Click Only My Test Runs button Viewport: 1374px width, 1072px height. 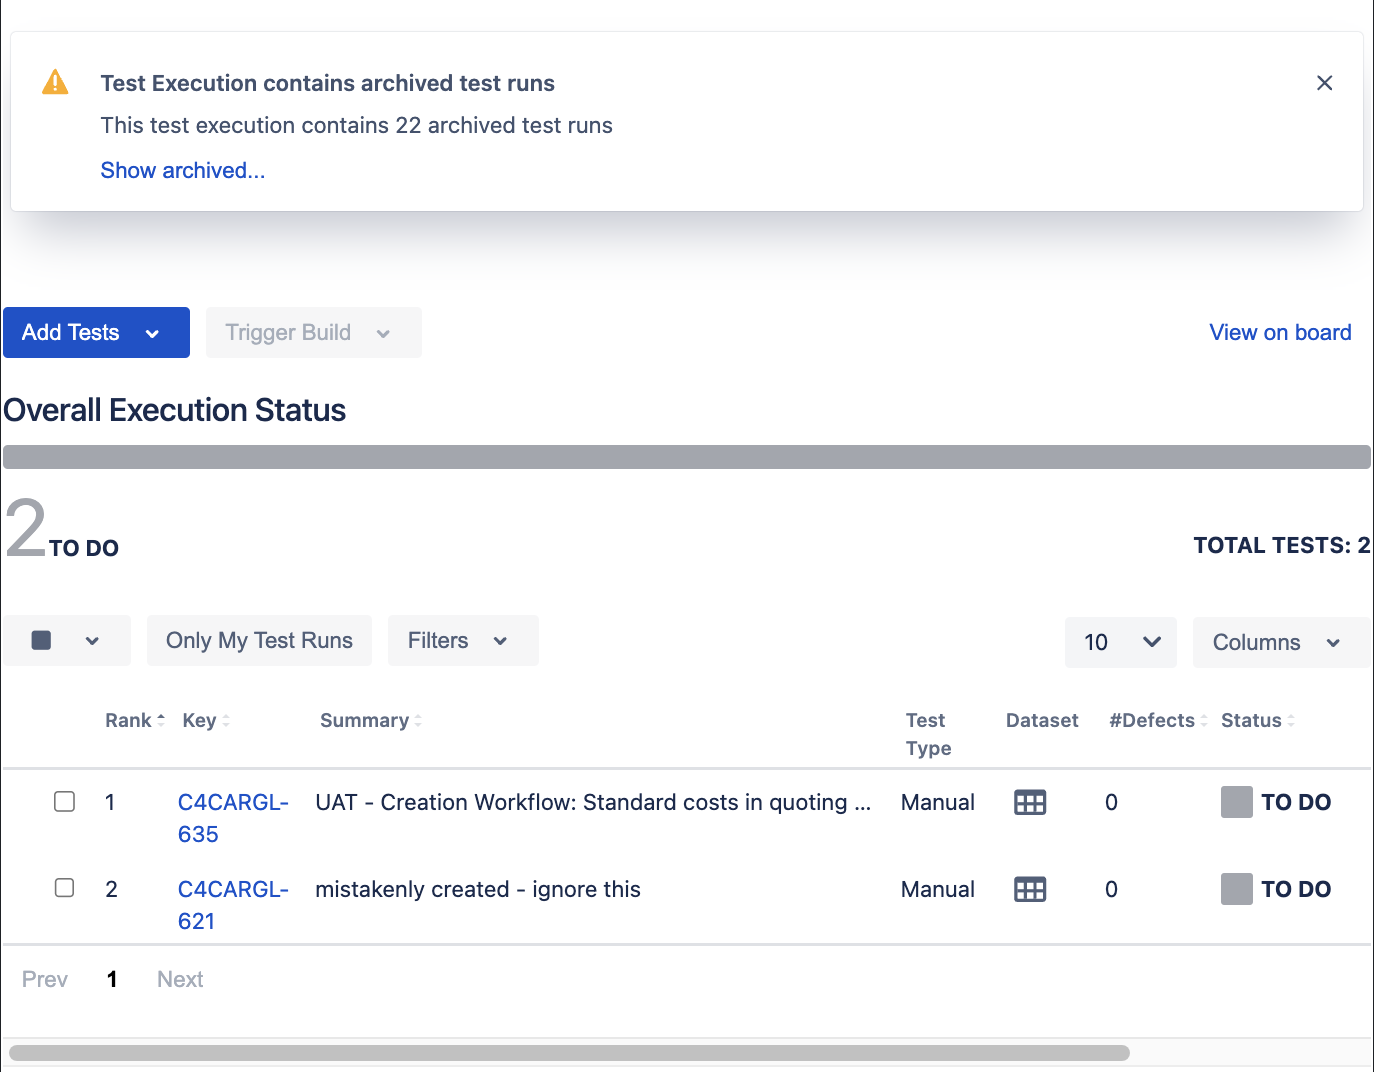point(259,640)
